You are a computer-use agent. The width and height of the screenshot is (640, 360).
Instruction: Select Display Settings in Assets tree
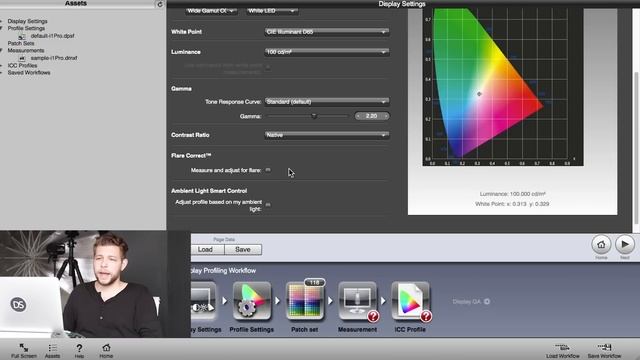coord(27,21)
